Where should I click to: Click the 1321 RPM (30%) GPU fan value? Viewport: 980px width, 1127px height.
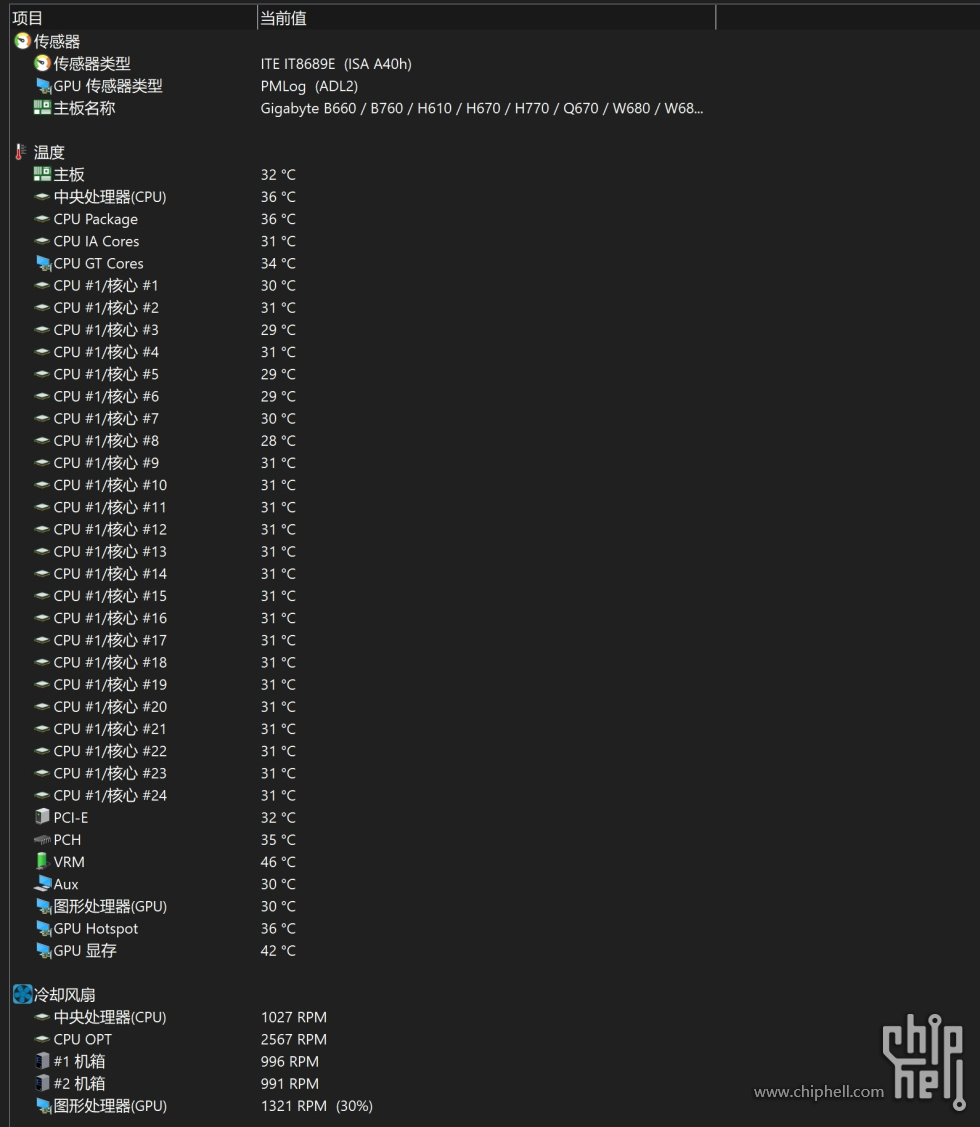point(316,1105)
